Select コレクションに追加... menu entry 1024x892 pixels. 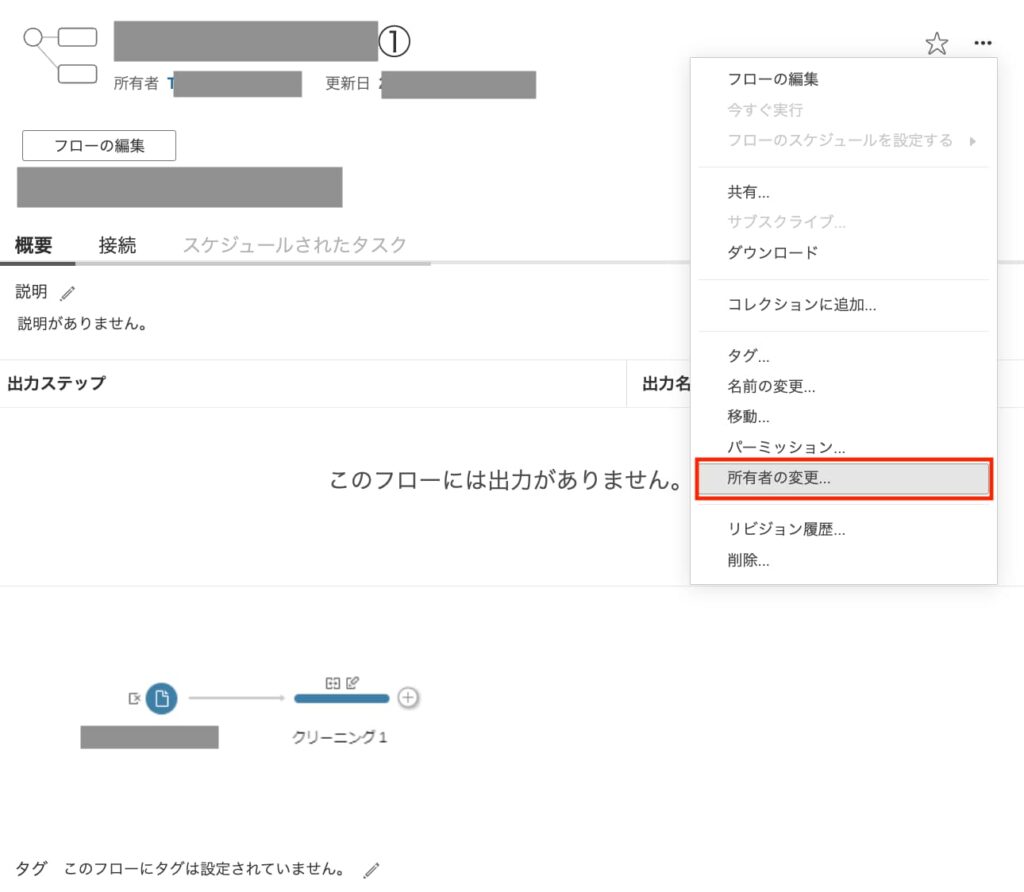tap(802, 305)
